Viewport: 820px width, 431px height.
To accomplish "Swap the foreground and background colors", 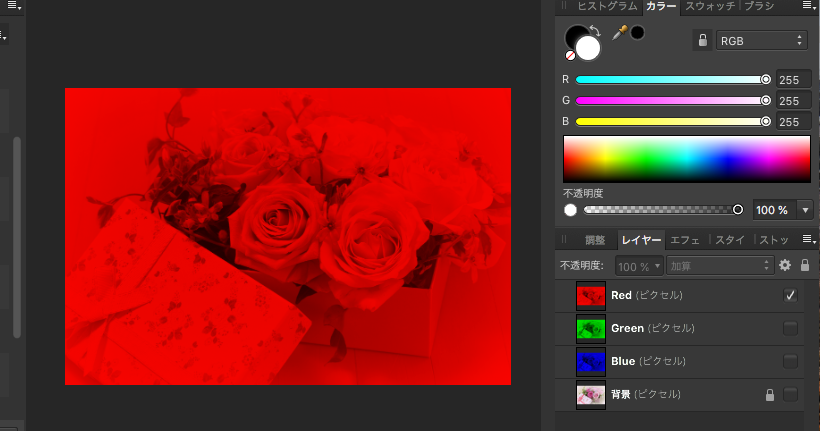I will 596,30.
